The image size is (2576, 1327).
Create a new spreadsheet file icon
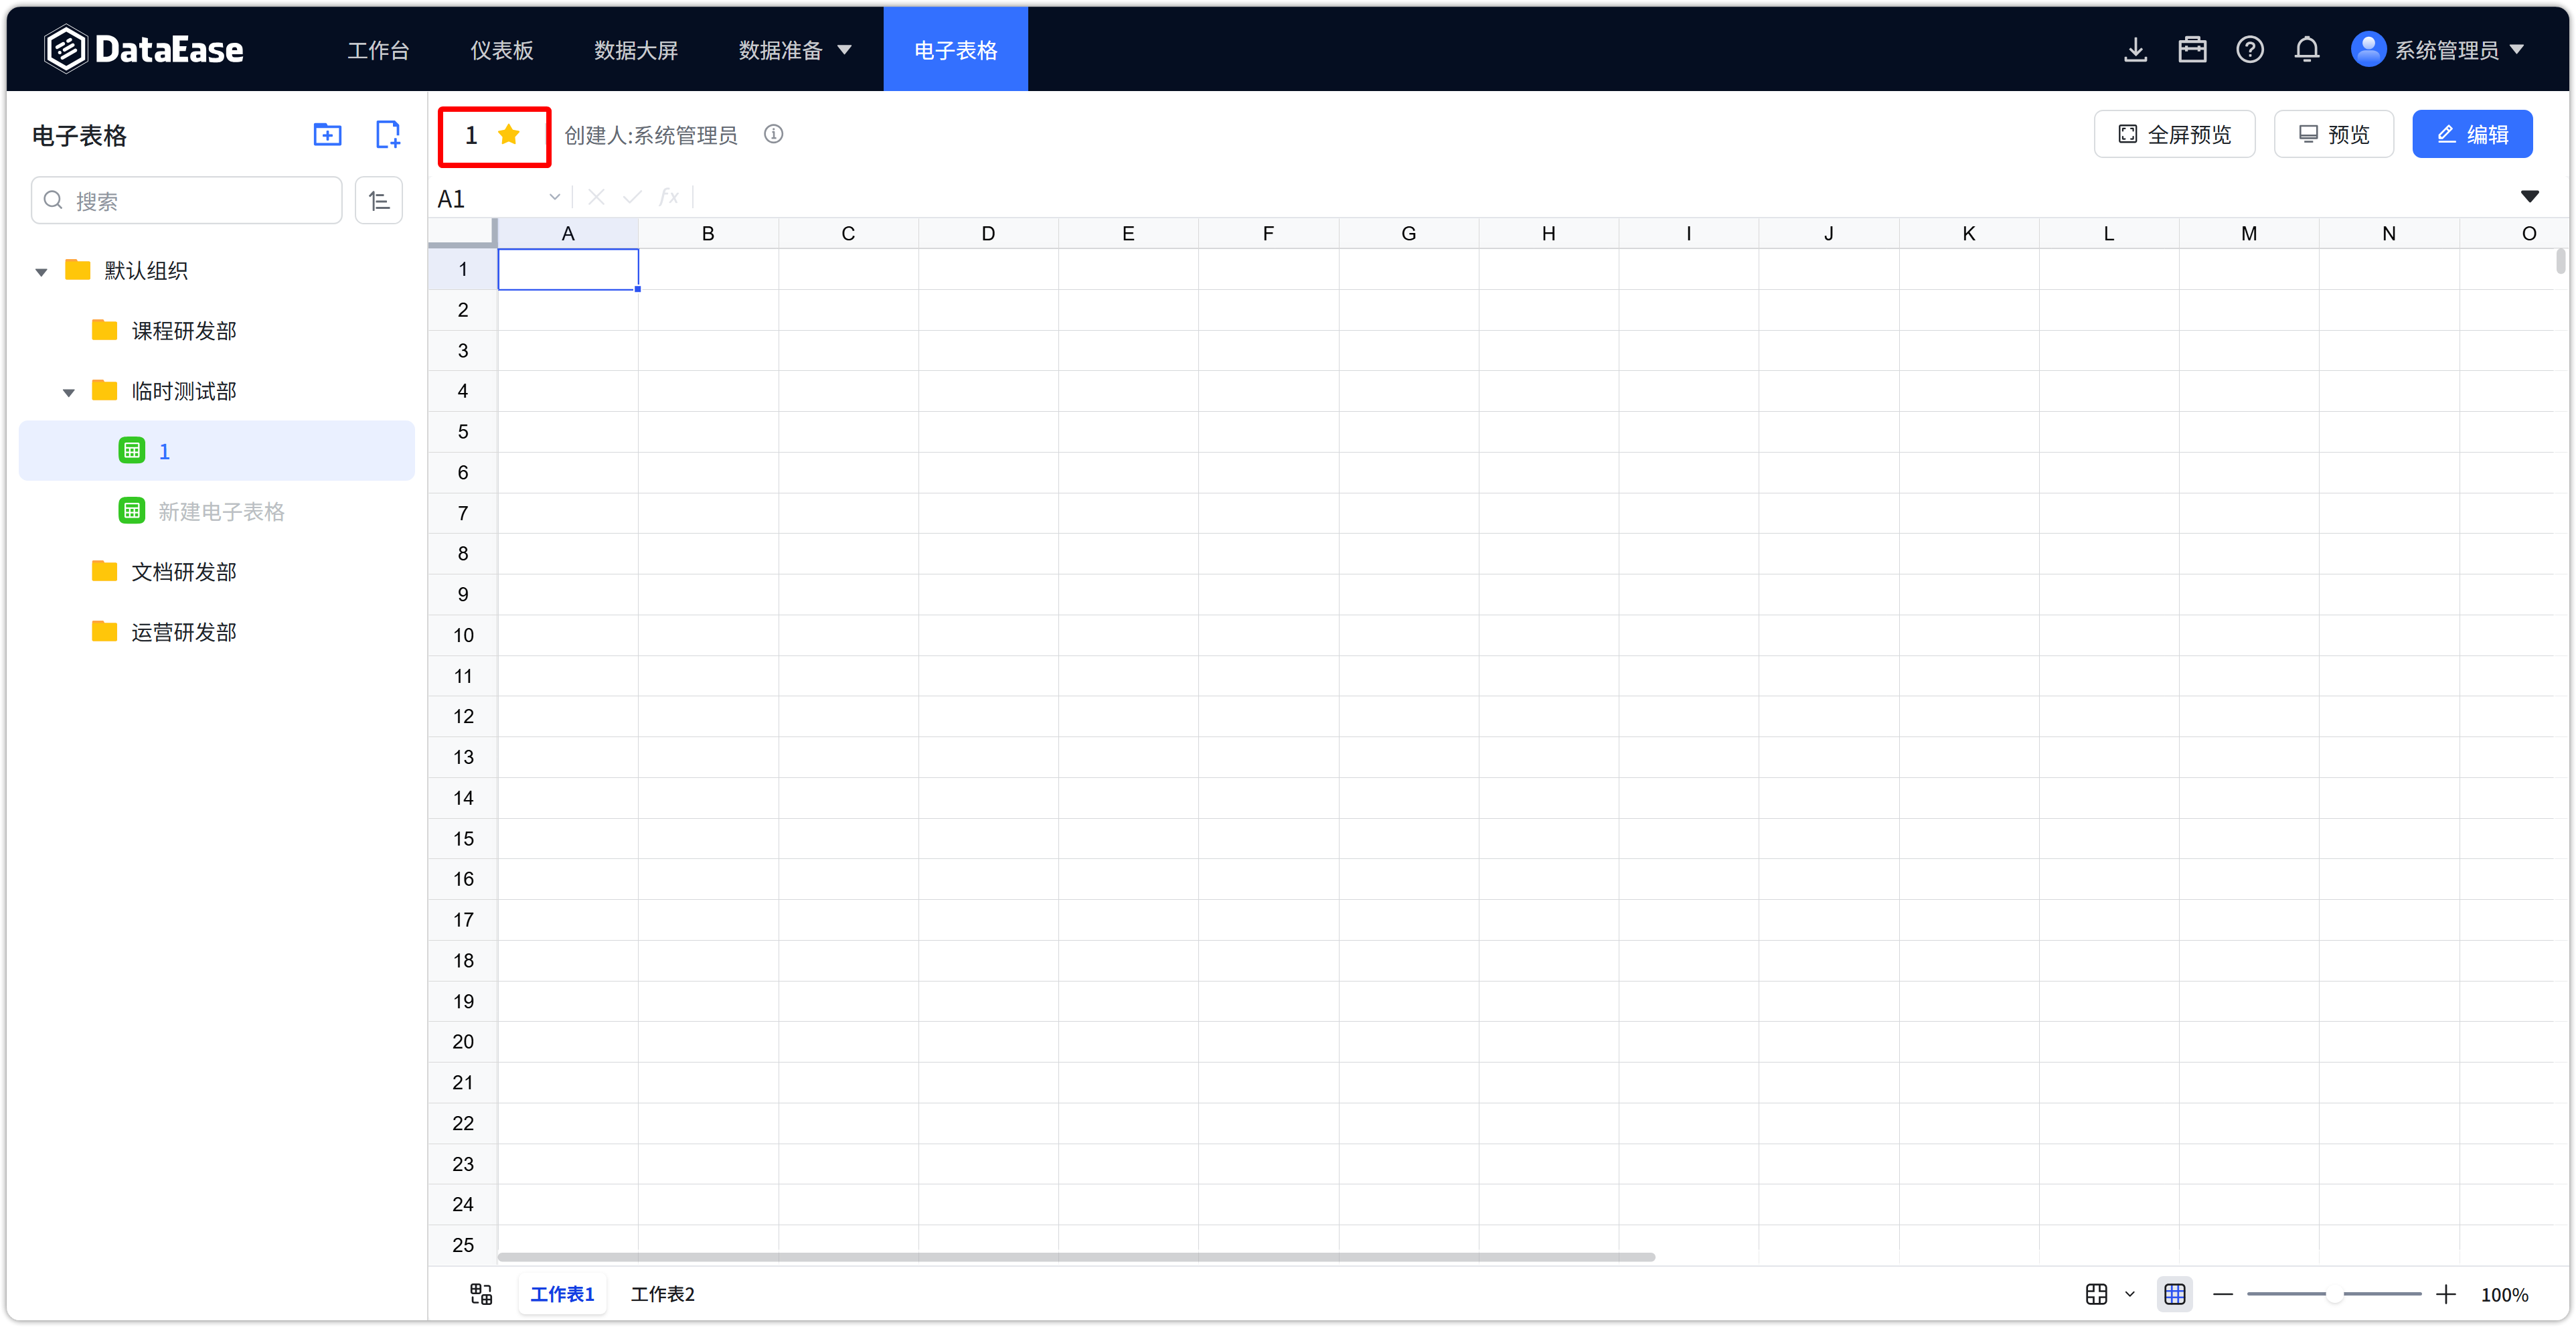388,134
